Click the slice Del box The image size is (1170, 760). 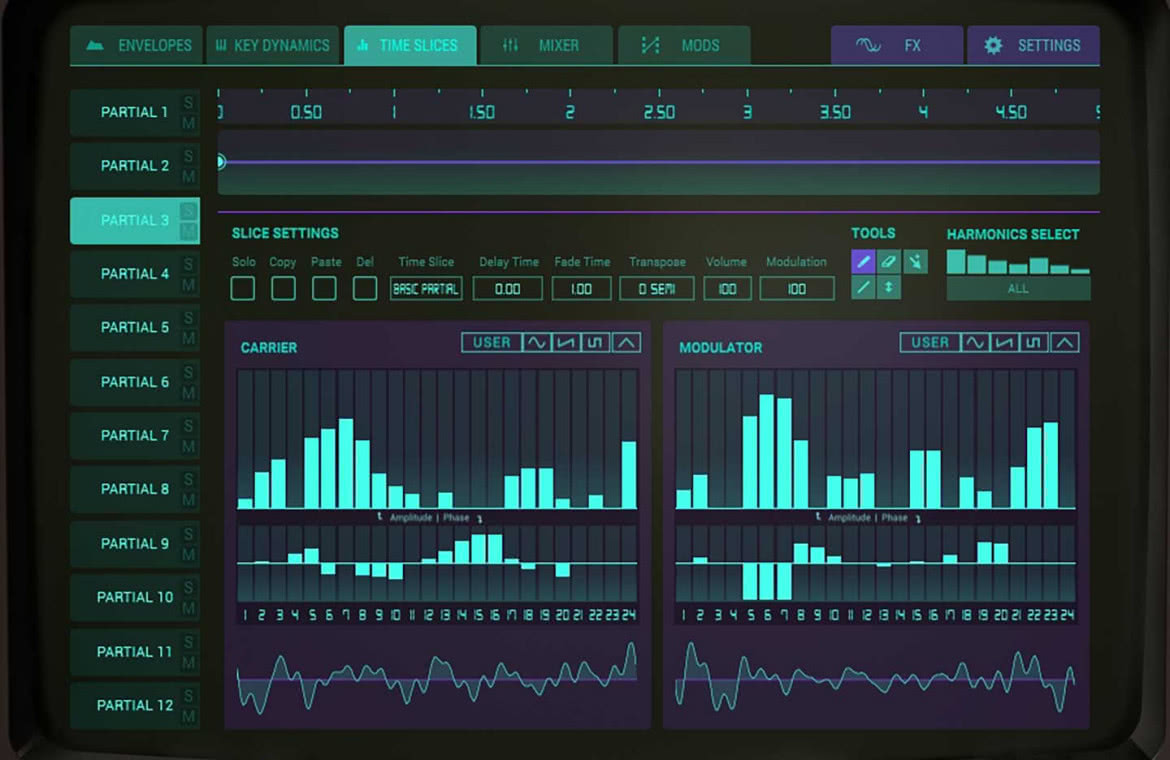click(364, 288)
